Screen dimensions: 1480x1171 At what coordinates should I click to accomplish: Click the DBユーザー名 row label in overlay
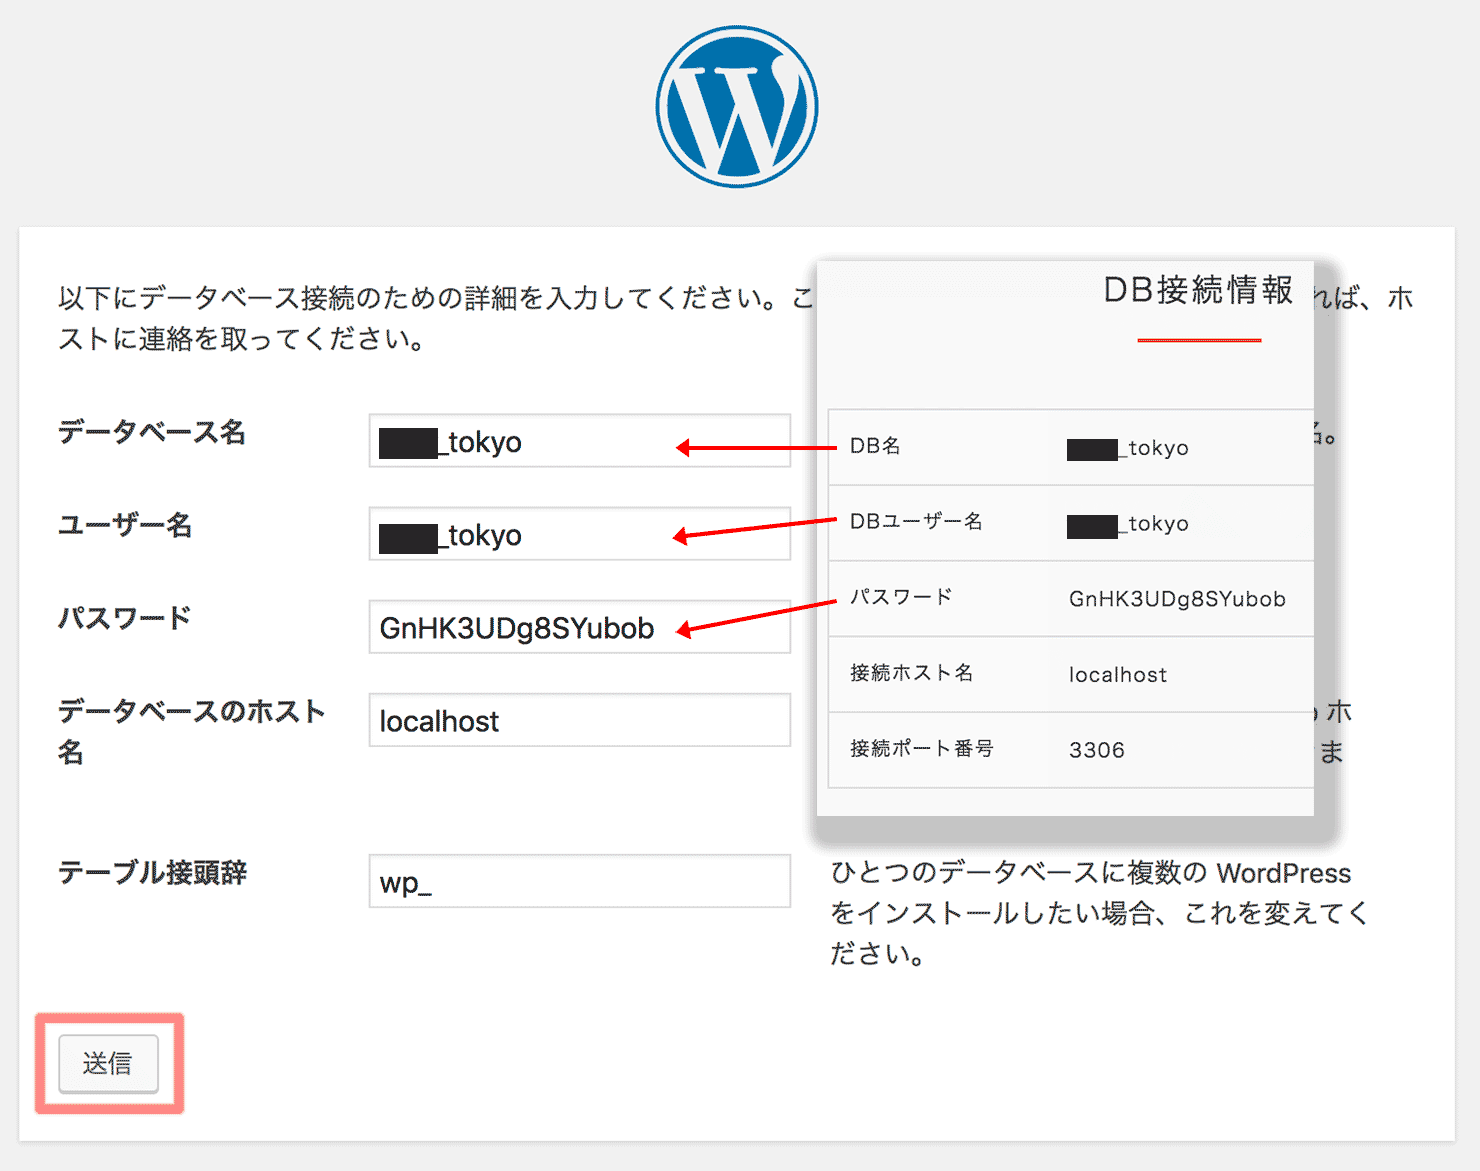click(x=916, y=521)
